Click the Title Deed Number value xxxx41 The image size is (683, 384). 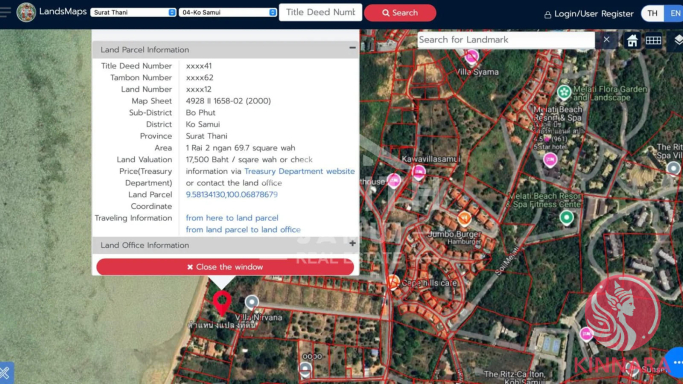[x=199, y=66]
